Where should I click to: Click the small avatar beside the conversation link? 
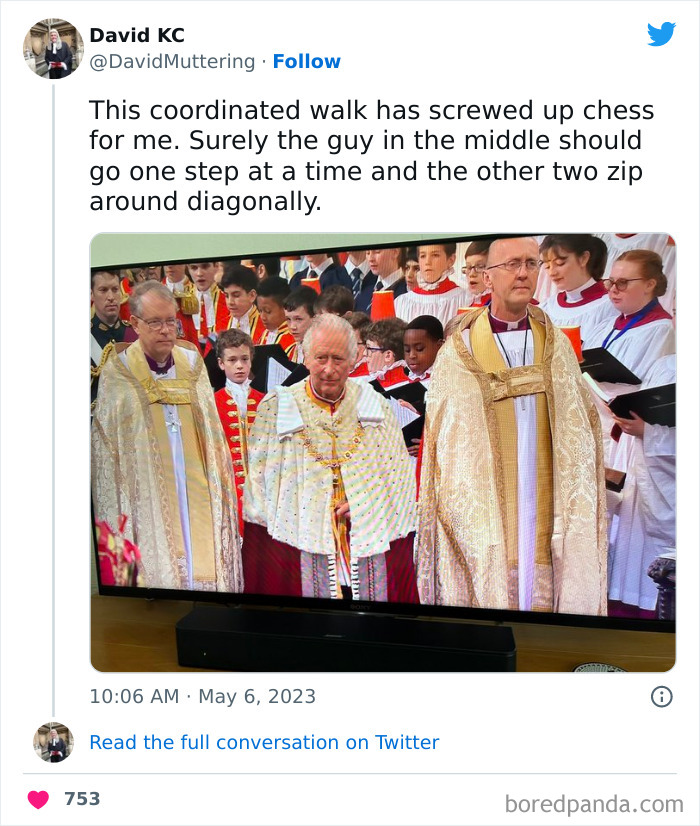(x=53, y=742)
